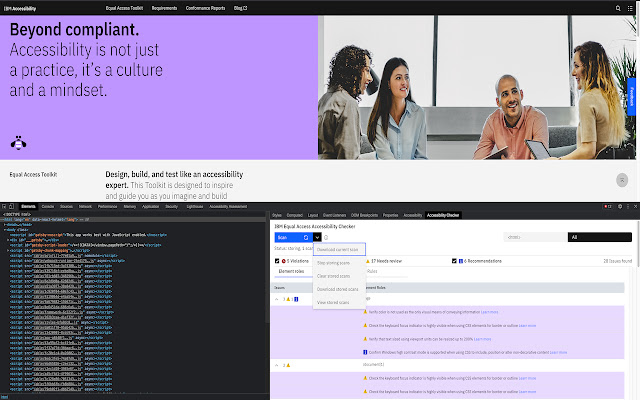Toggle the Recommendations checkbox
640x400 pixels.
point(454,261)
